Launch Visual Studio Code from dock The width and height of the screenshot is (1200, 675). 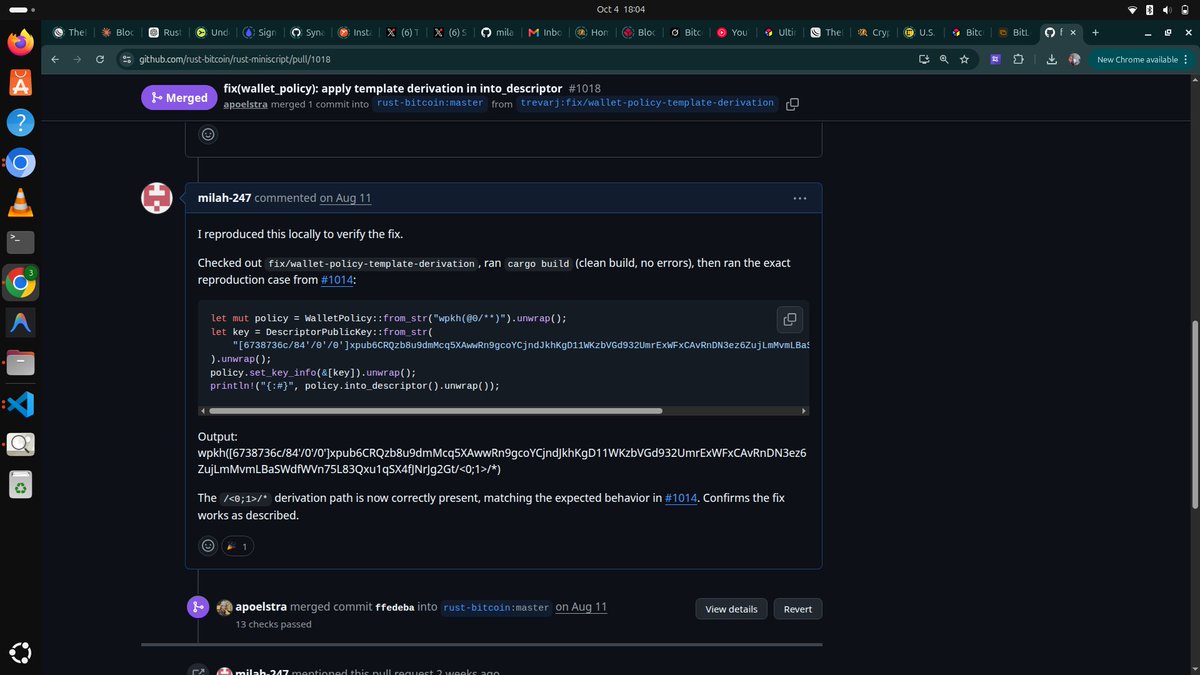click(x=20, y=403)
